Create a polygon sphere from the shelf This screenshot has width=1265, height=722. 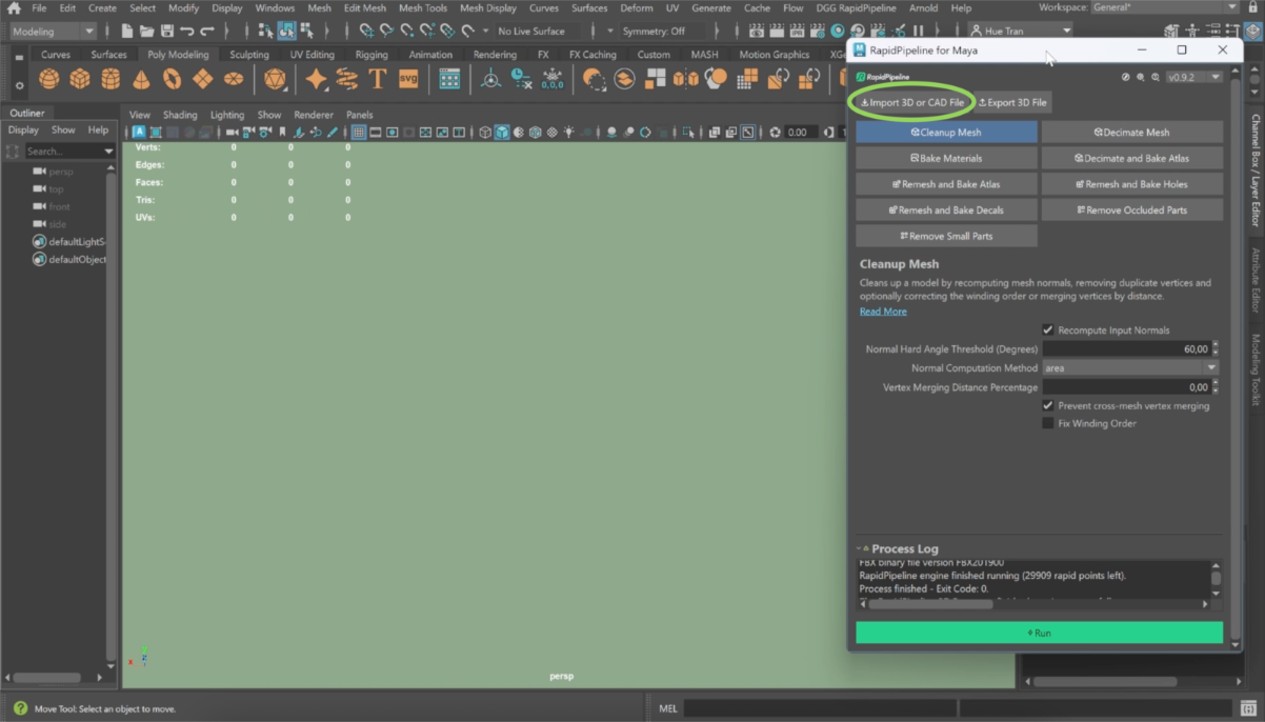click(x=49, y=79)
